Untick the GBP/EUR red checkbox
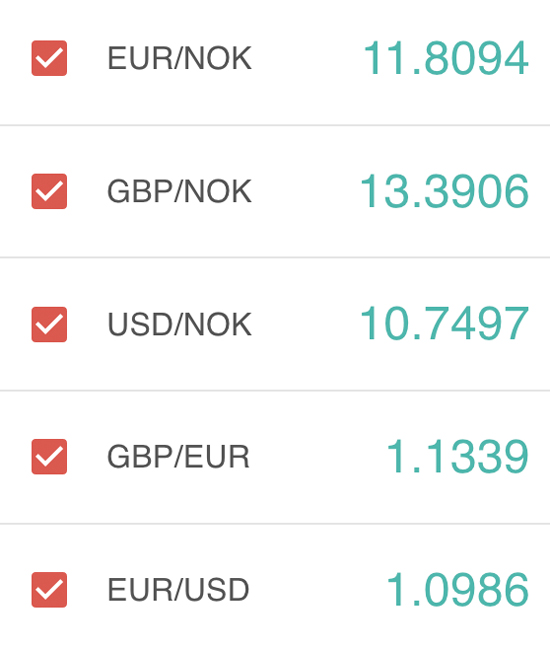Image resolution: width=550 pixels, height=650 pixels. 49,456
